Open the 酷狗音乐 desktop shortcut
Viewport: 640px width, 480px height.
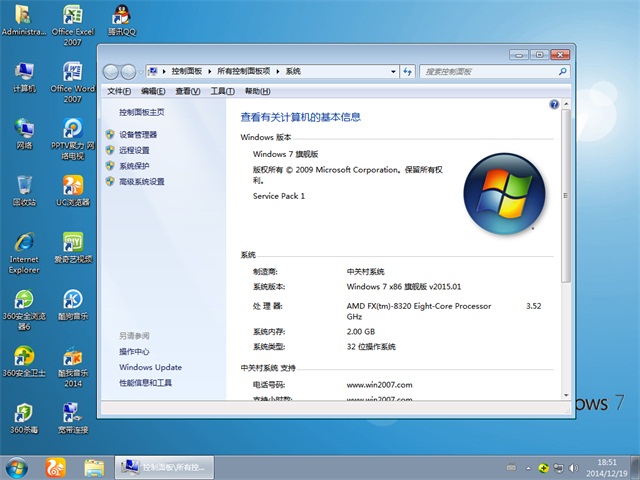pyautogui.click(x=73, y=305)
